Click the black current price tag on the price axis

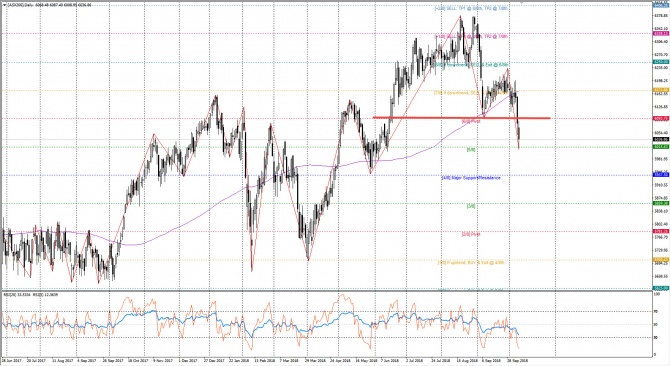coord(661,140)
